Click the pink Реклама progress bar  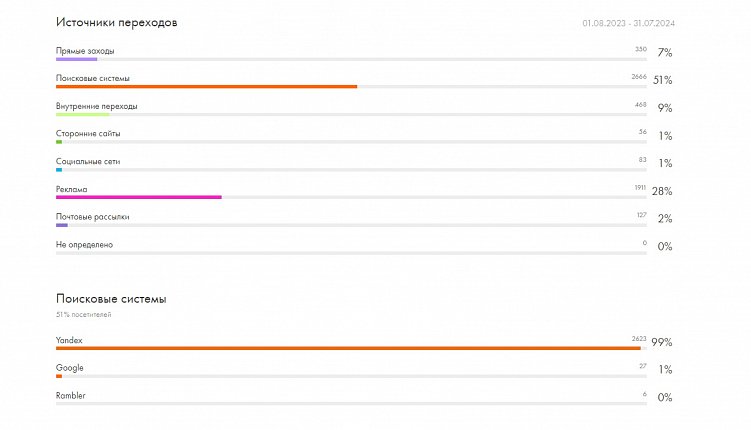[x=139, y=197]
